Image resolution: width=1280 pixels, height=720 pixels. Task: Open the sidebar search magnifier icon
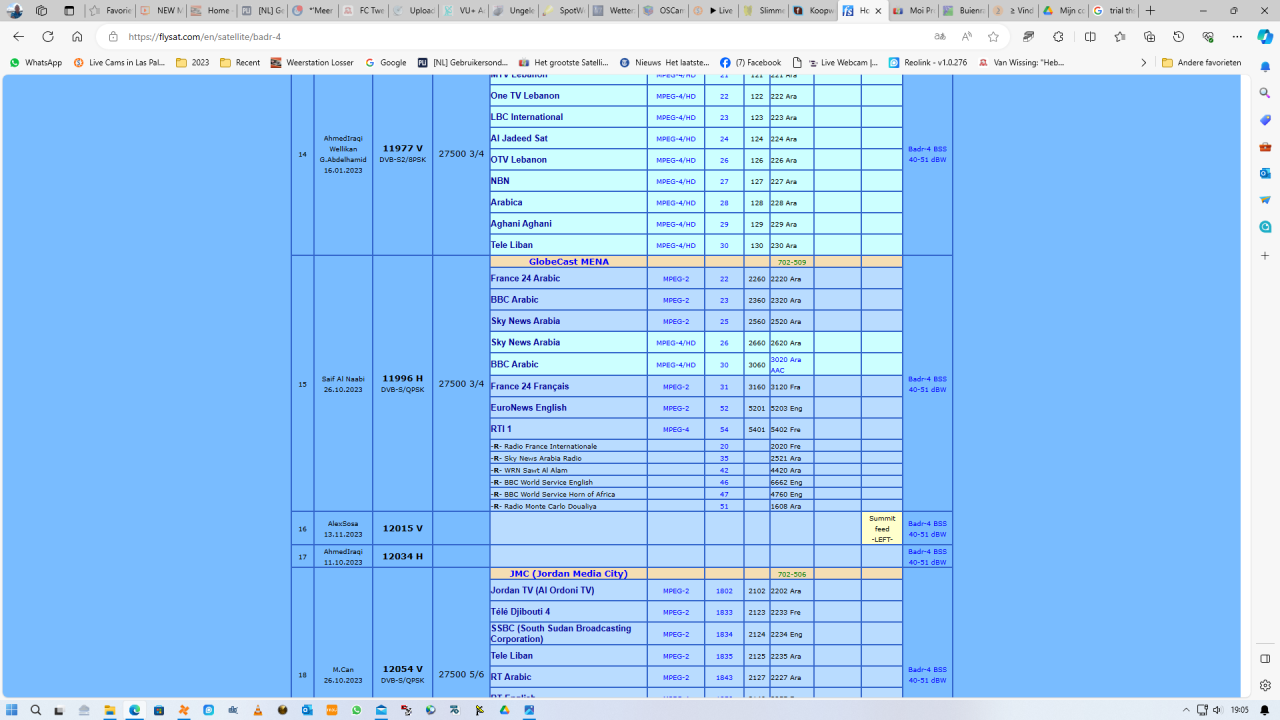1265,93
